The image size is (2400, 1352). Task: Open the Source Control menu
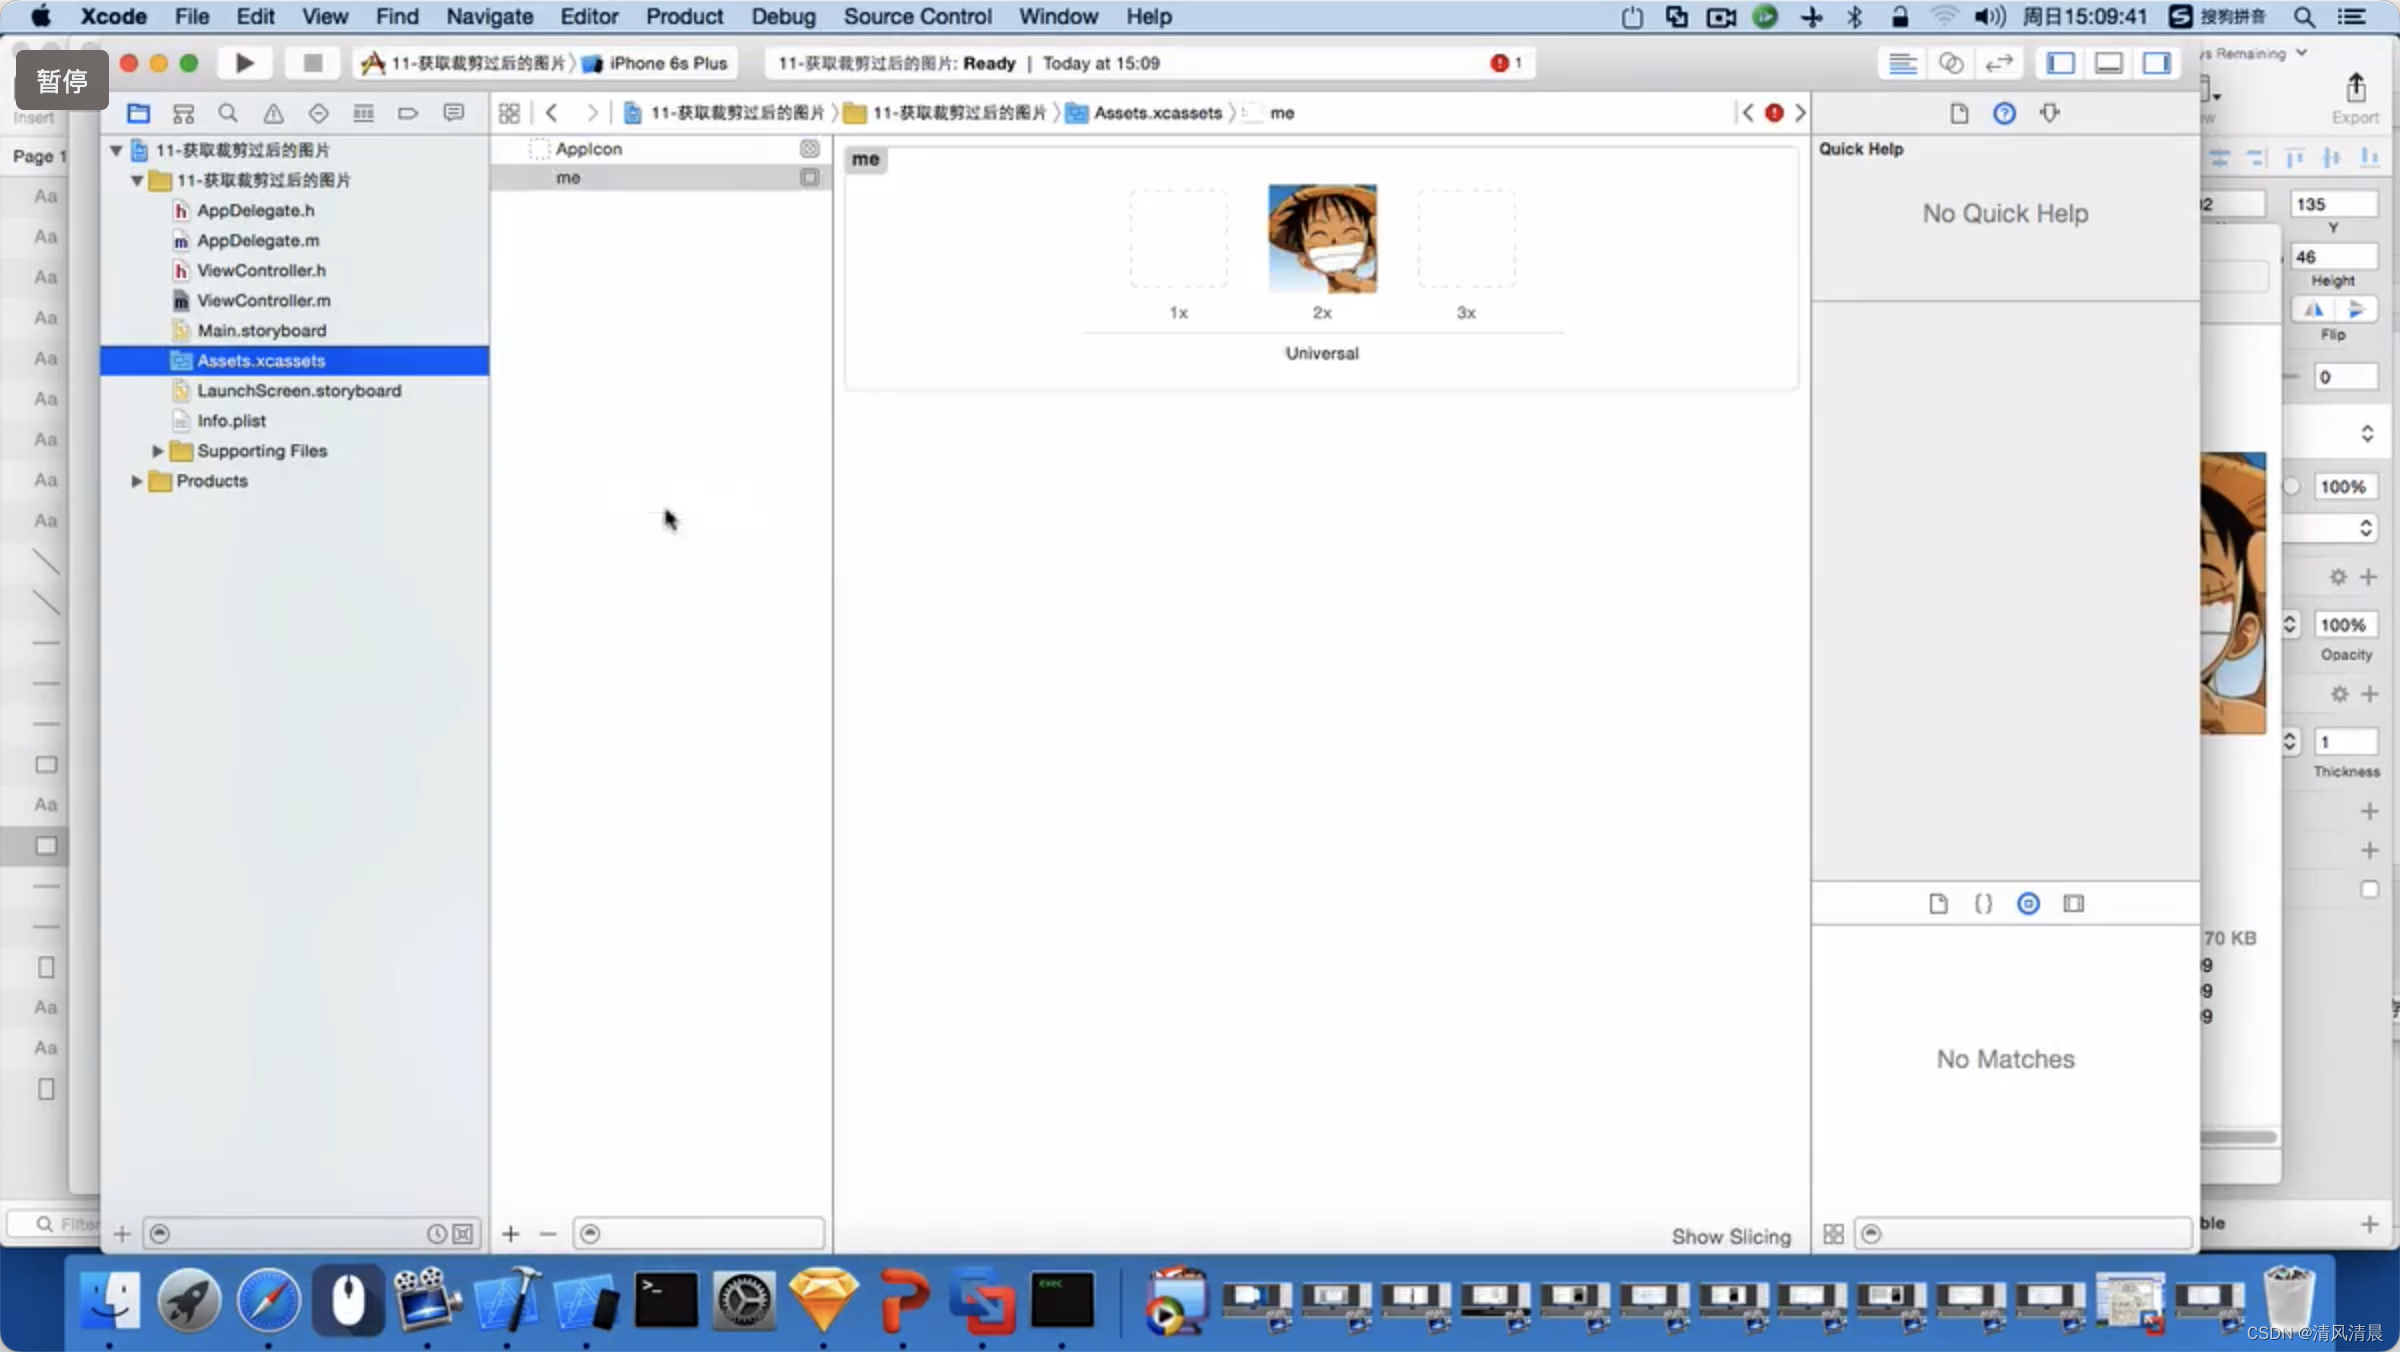pyautogui.click(x=917, y=16)
